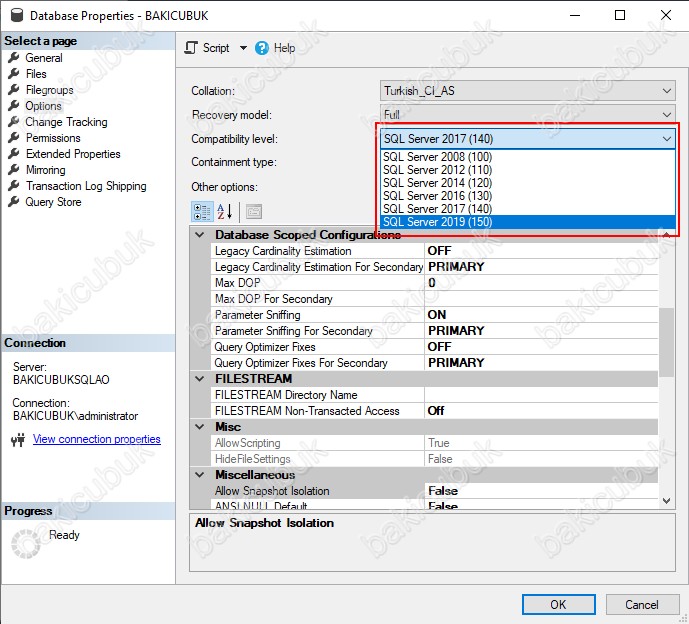Open the Permissions page
Image resolution: width=689 pixels, height=624 pixels.
point(53,138)
